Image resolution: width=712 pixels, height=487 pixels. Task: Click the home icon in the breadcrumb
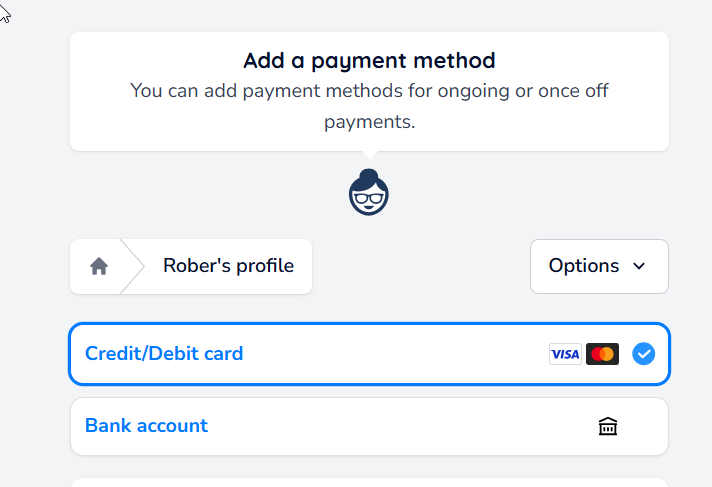98,266
